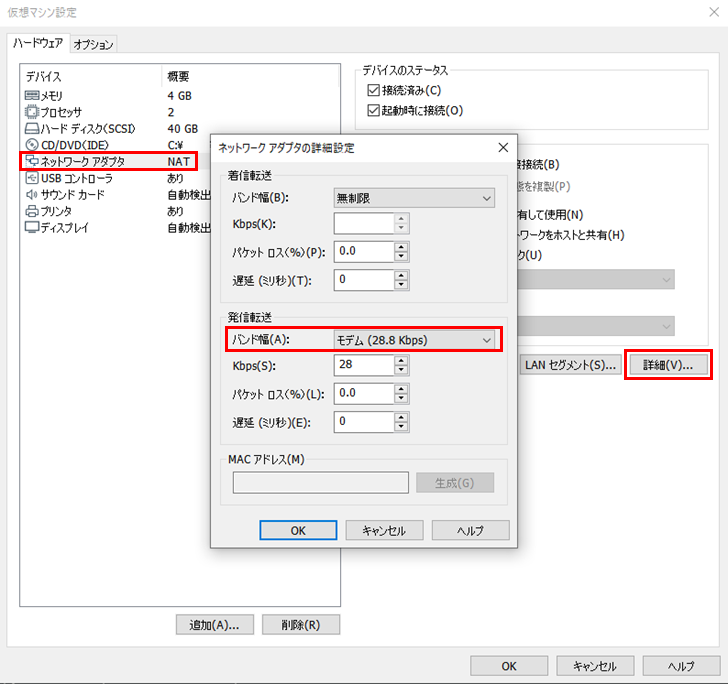
Task: Click outgoing 遅延 (ミリ秒)(E) field
Action: pos(364,422)
